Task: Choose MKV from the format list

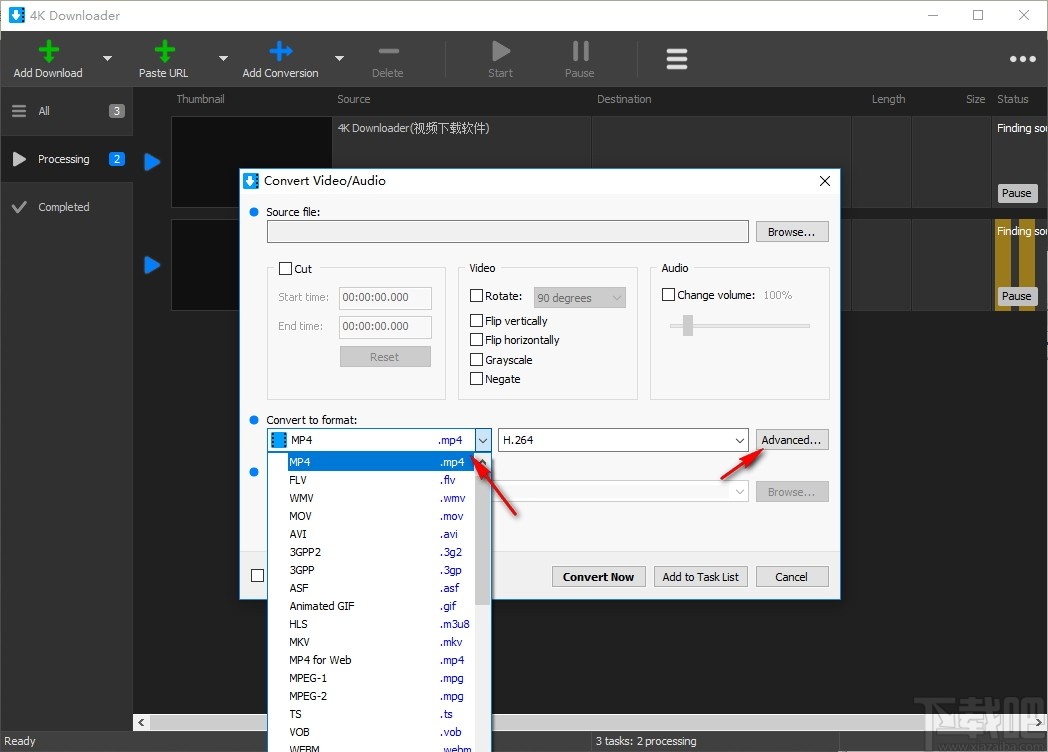Action: coord(298,642)
